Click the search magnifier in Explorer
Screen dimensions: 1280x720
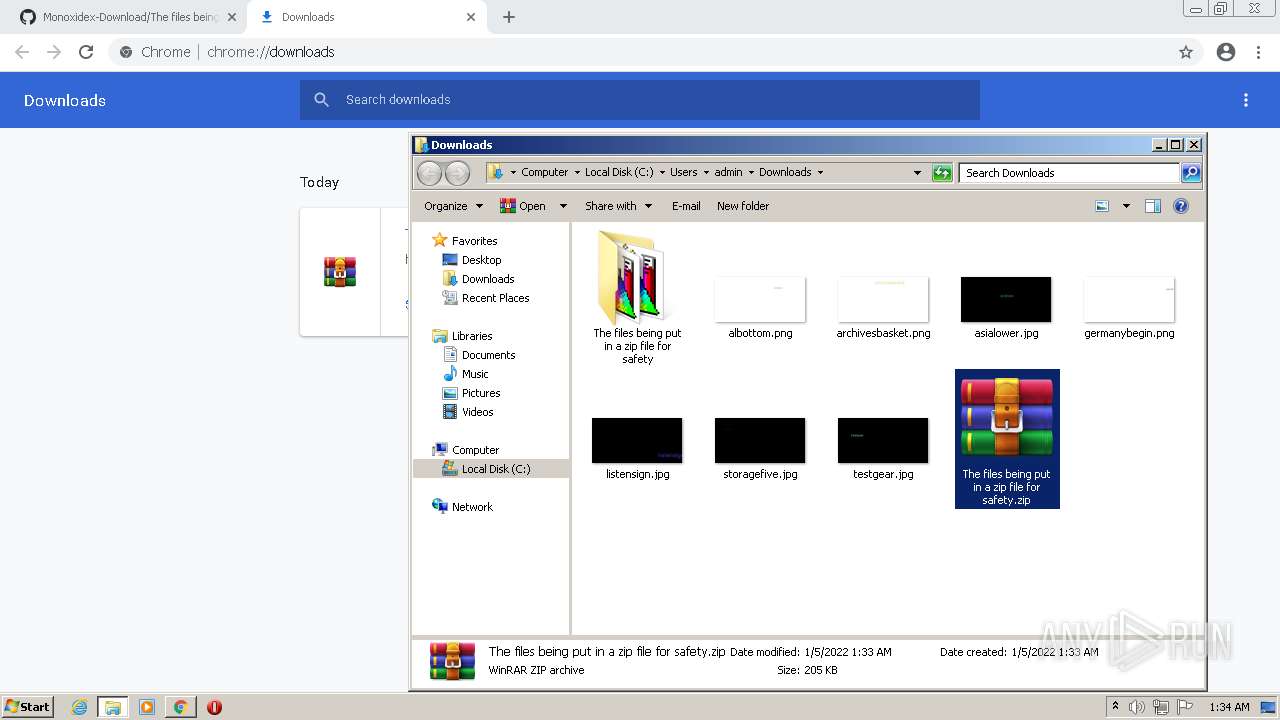coord(1191,173)
